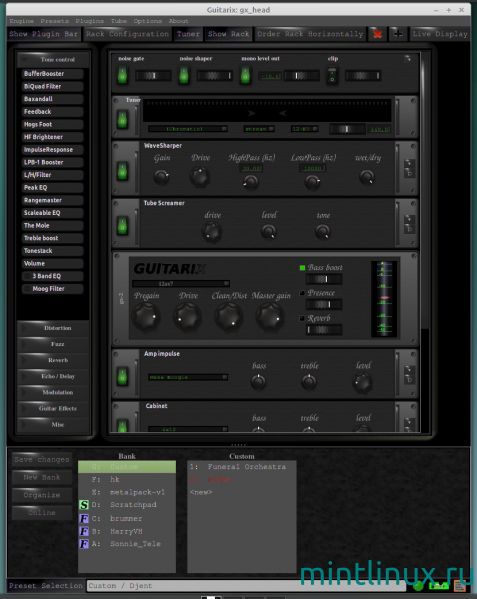Open the 12ax7 tube selector dropdown
This screenshot has width=477, height=599.
coord(181,283)
